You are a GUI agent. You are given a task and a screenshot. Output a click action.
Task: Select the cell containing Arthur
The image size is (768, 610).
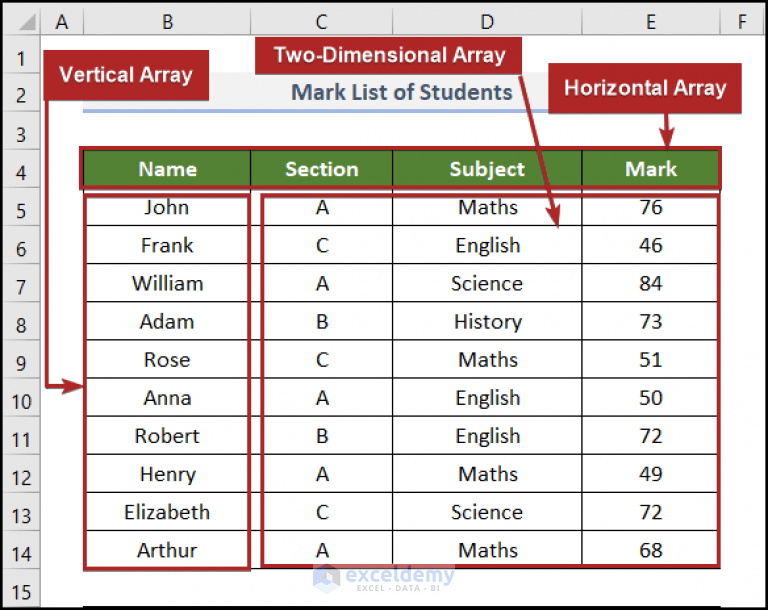coord(167,550)
